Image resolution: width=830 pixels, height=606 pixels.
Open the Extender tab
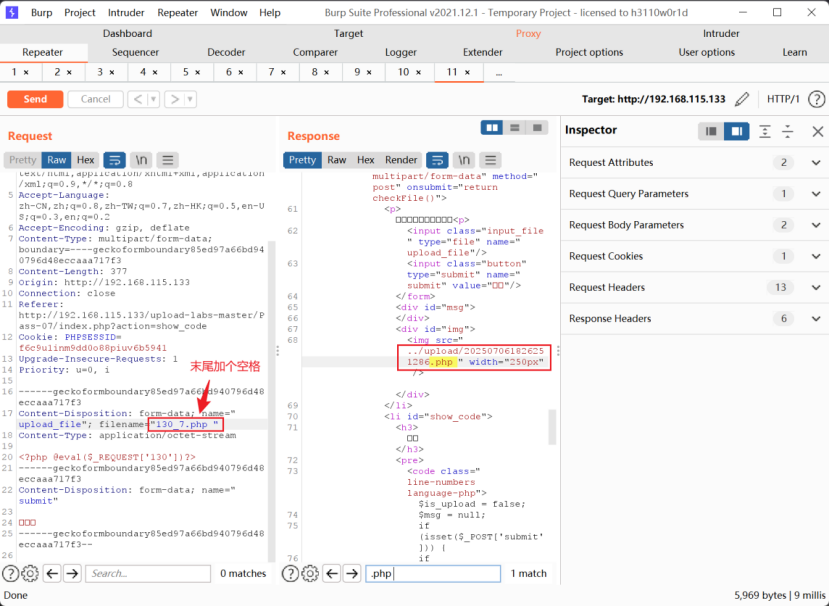click(x=483, y=52)
